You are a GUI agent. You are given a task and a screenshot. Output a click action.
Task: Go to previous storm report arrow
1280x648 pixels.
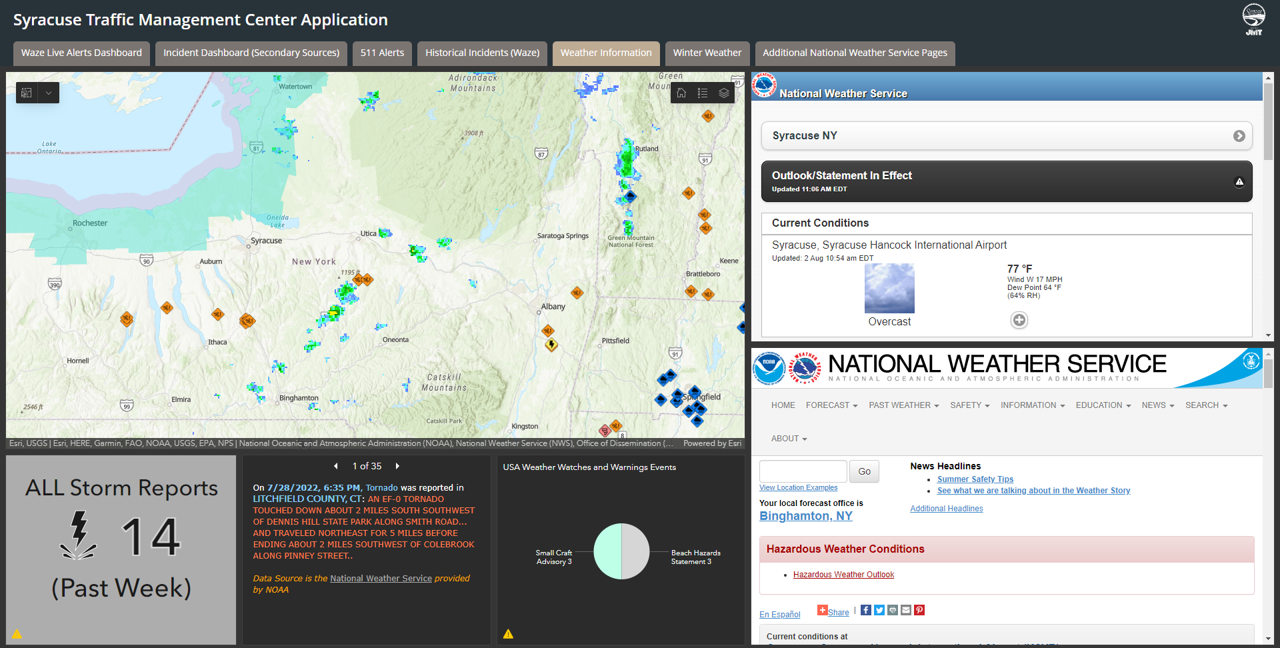point(336,466)
